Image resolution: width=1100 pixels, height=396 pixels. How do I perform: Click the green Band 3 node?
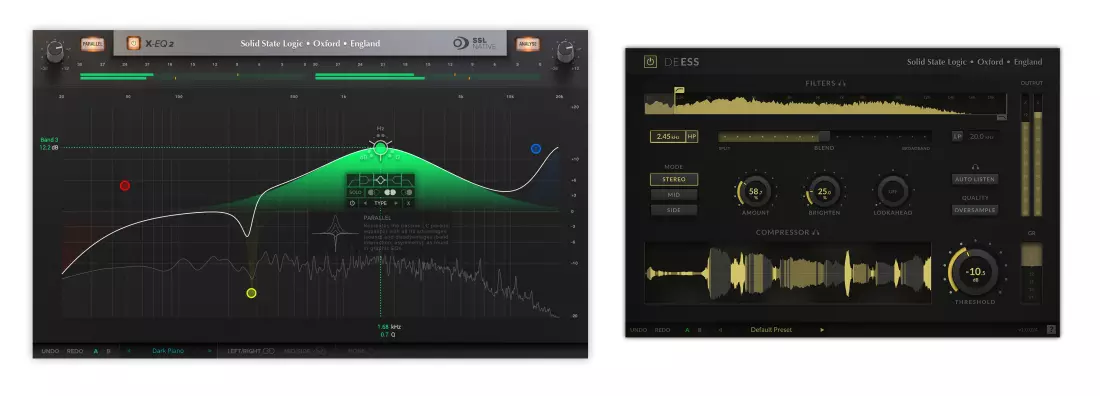click(x=380, y=147)
